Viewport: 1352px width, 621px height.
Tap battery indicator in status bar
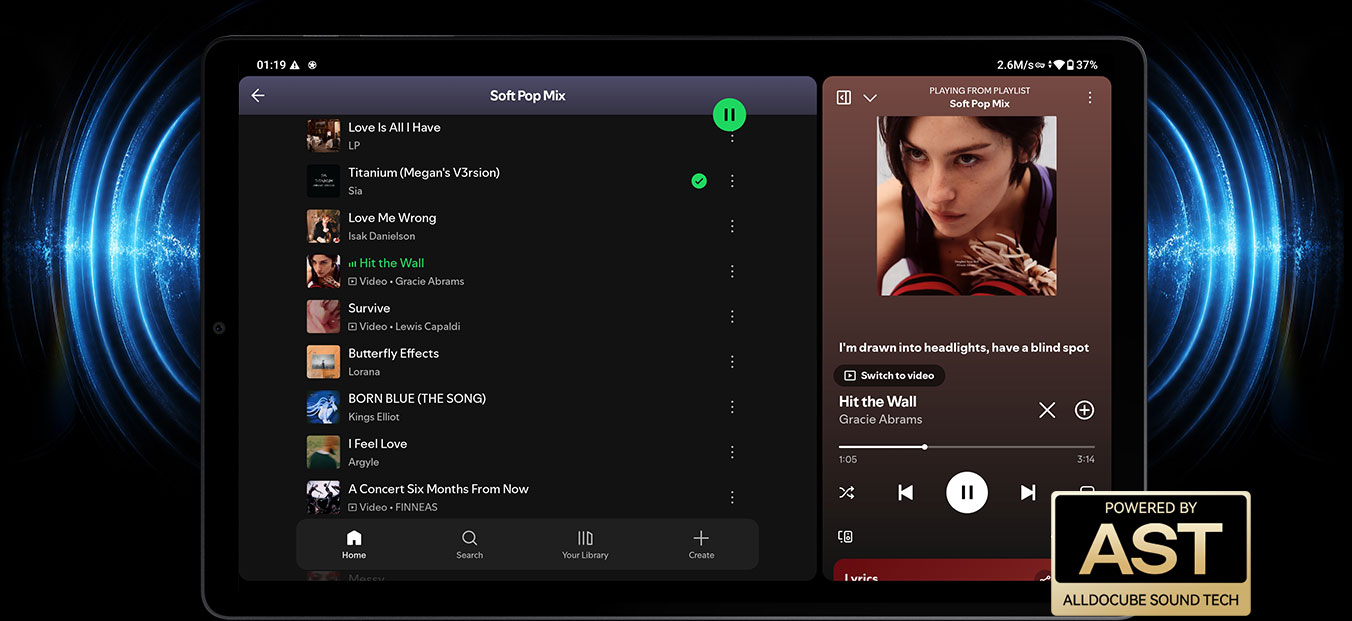tap(1071, 65)
